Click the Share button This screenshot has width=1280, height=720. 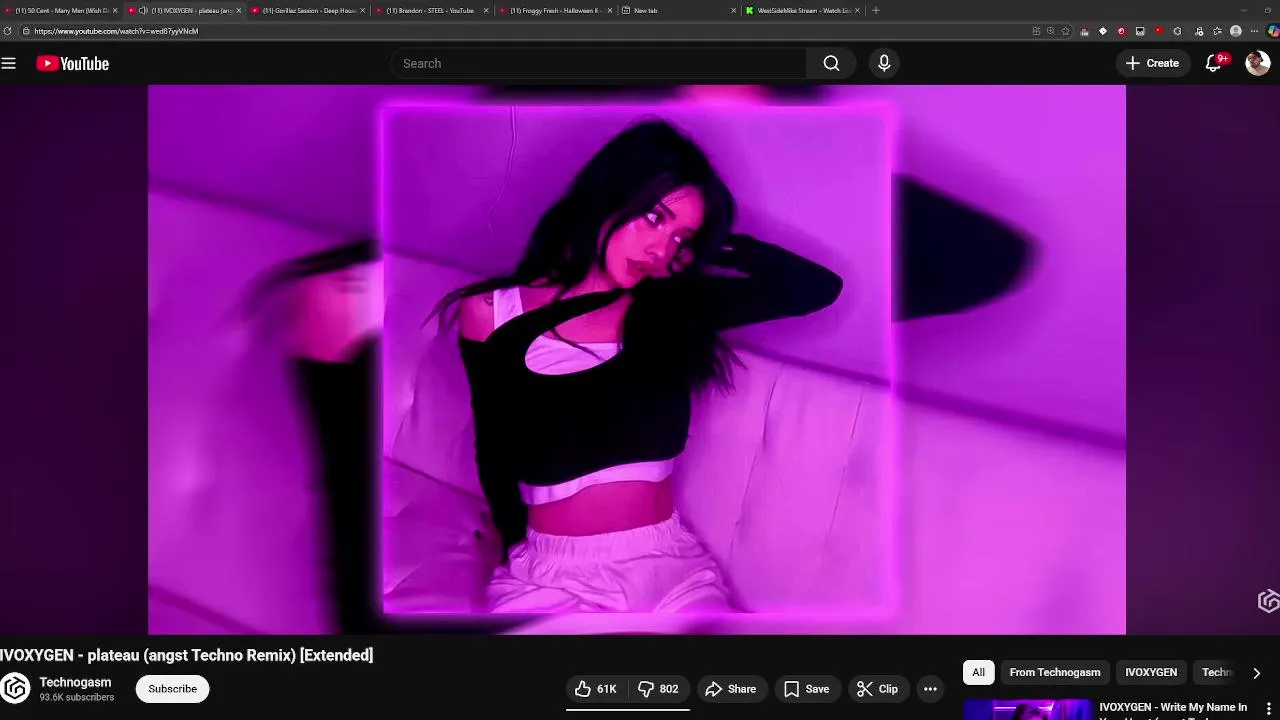tap(731, 689)
